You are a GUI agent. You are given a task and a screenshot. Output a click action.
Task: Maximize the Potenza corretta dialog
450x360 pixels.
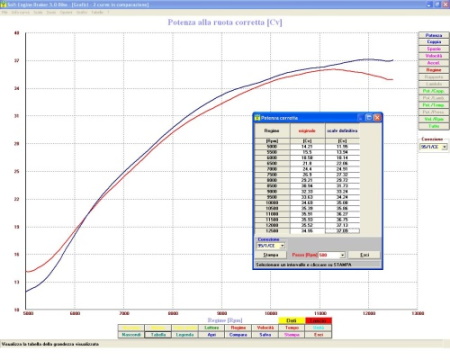click(369, 118)
